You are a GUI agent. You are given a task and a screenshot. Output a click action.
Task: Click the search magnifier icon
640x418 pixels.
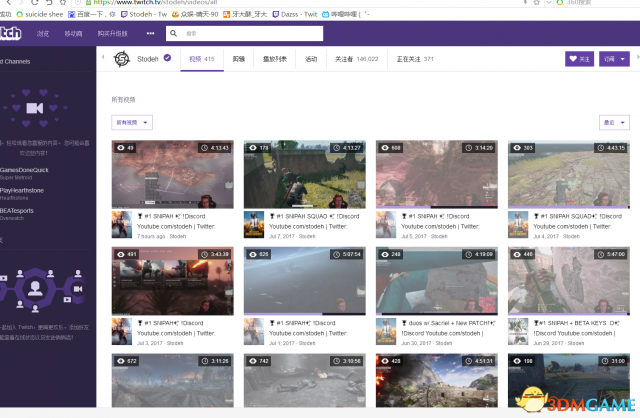click(173, 33)
